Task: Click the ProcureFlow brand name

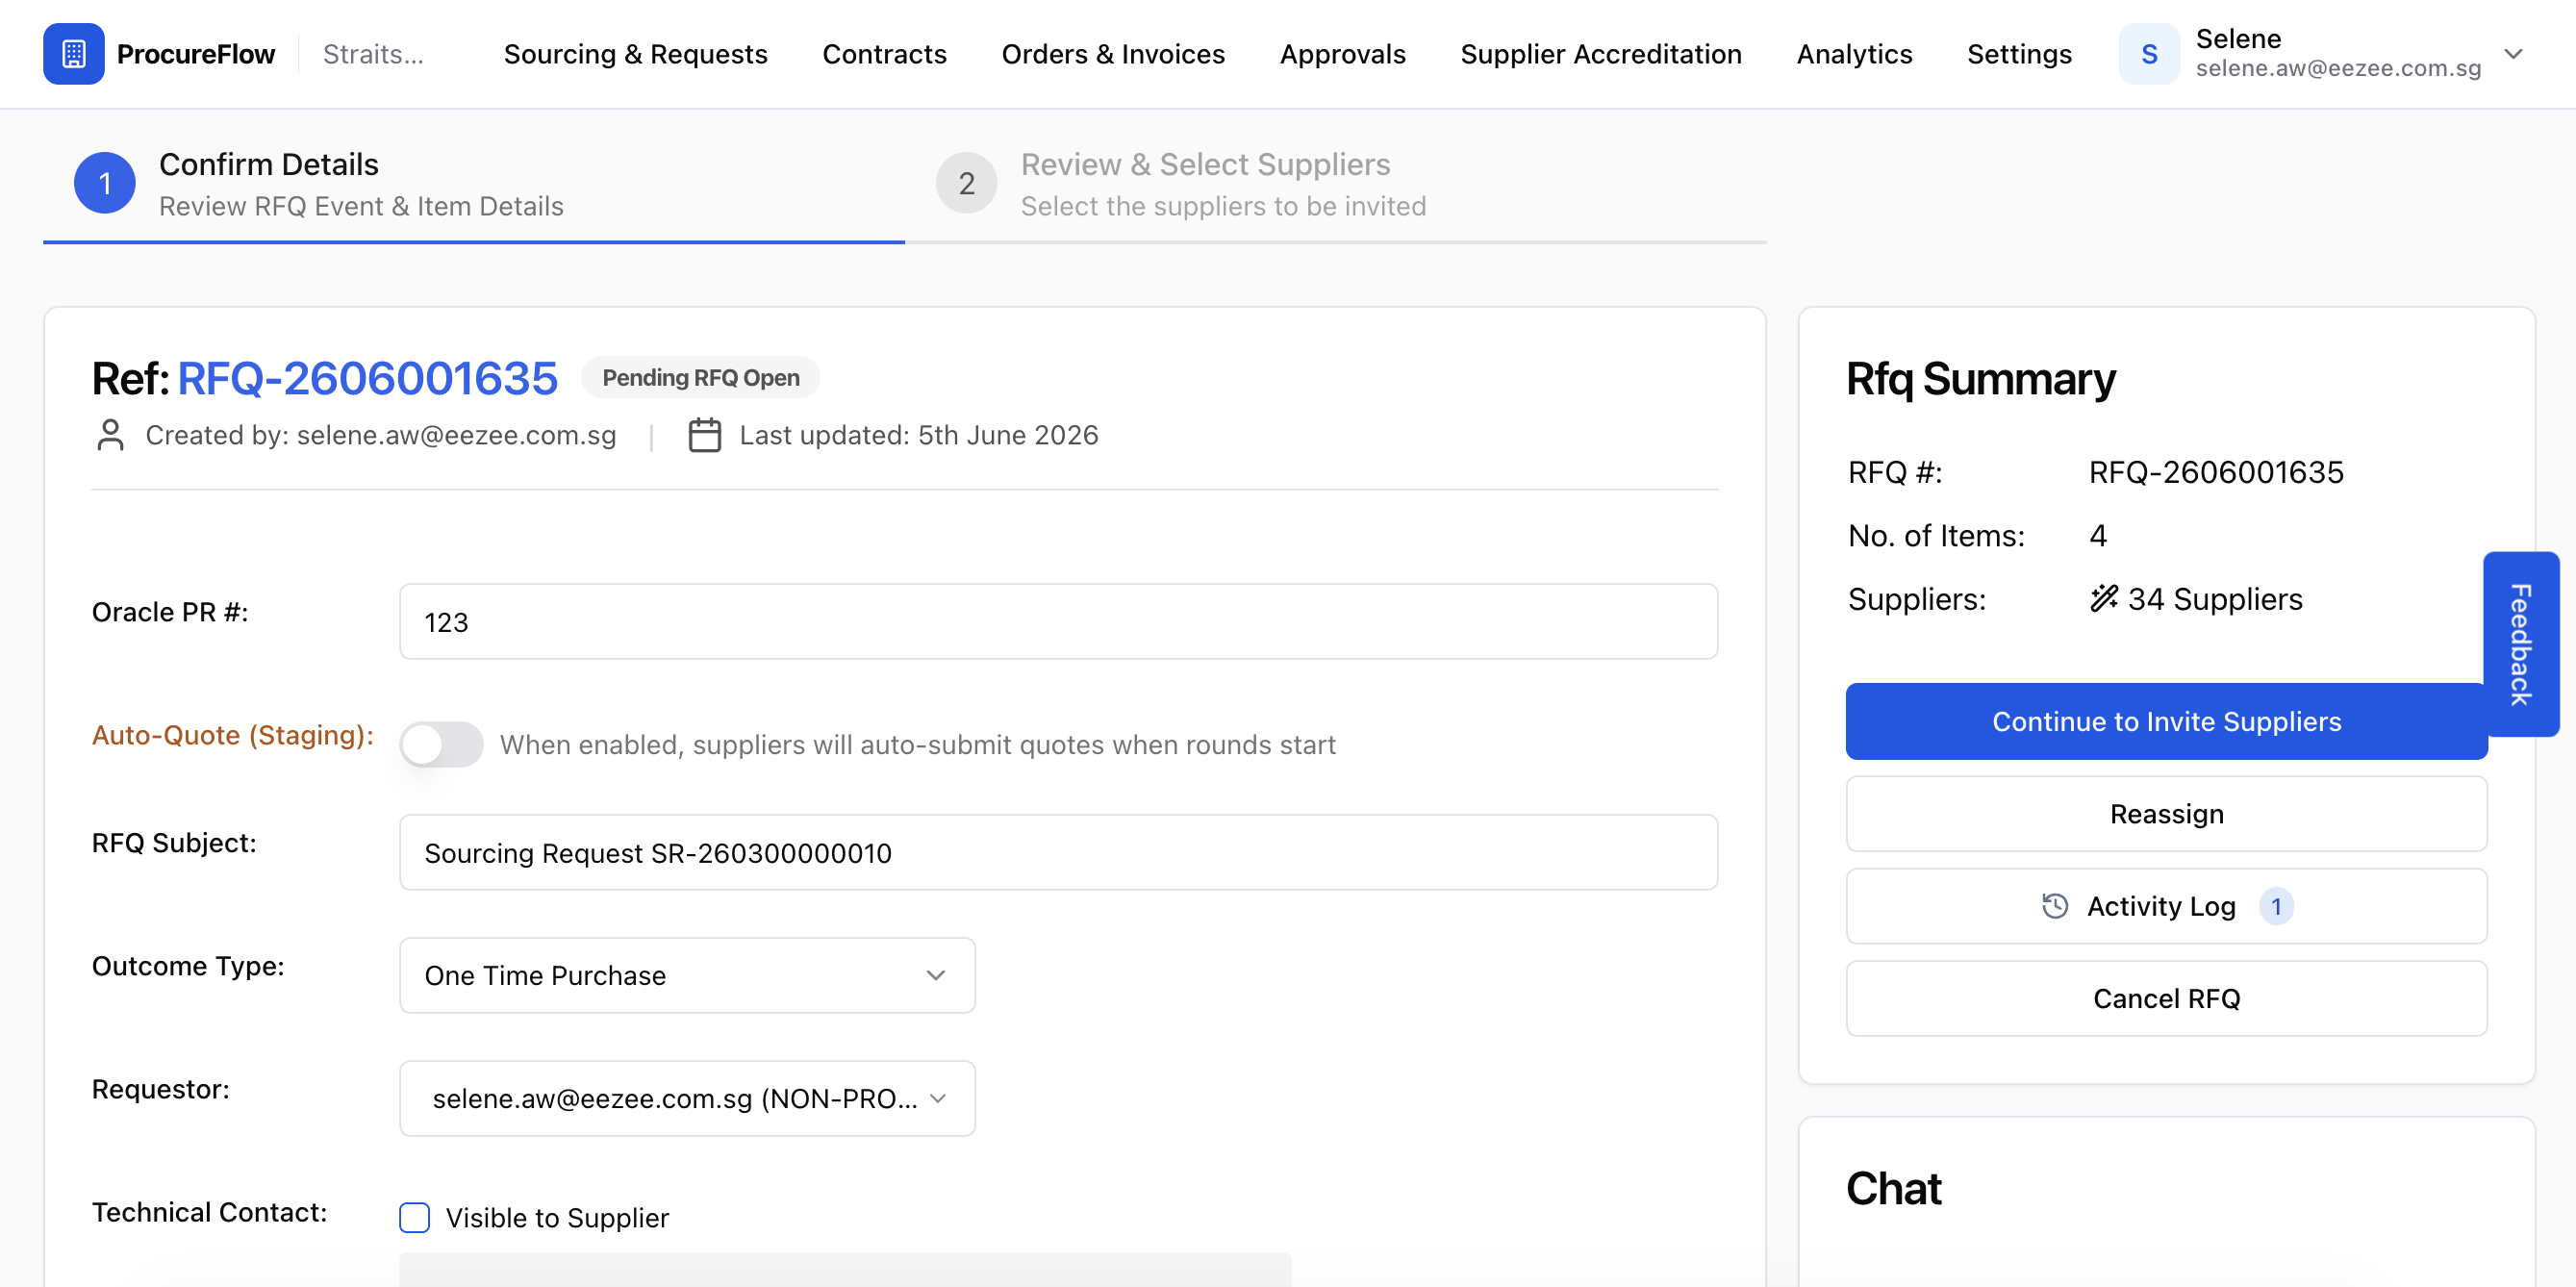Action: click(195, 54)
